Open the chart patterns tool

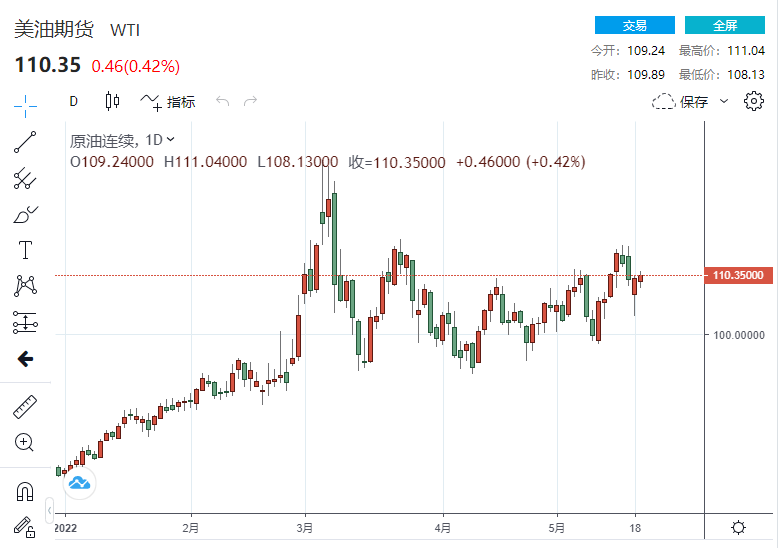tap(25, 286)
